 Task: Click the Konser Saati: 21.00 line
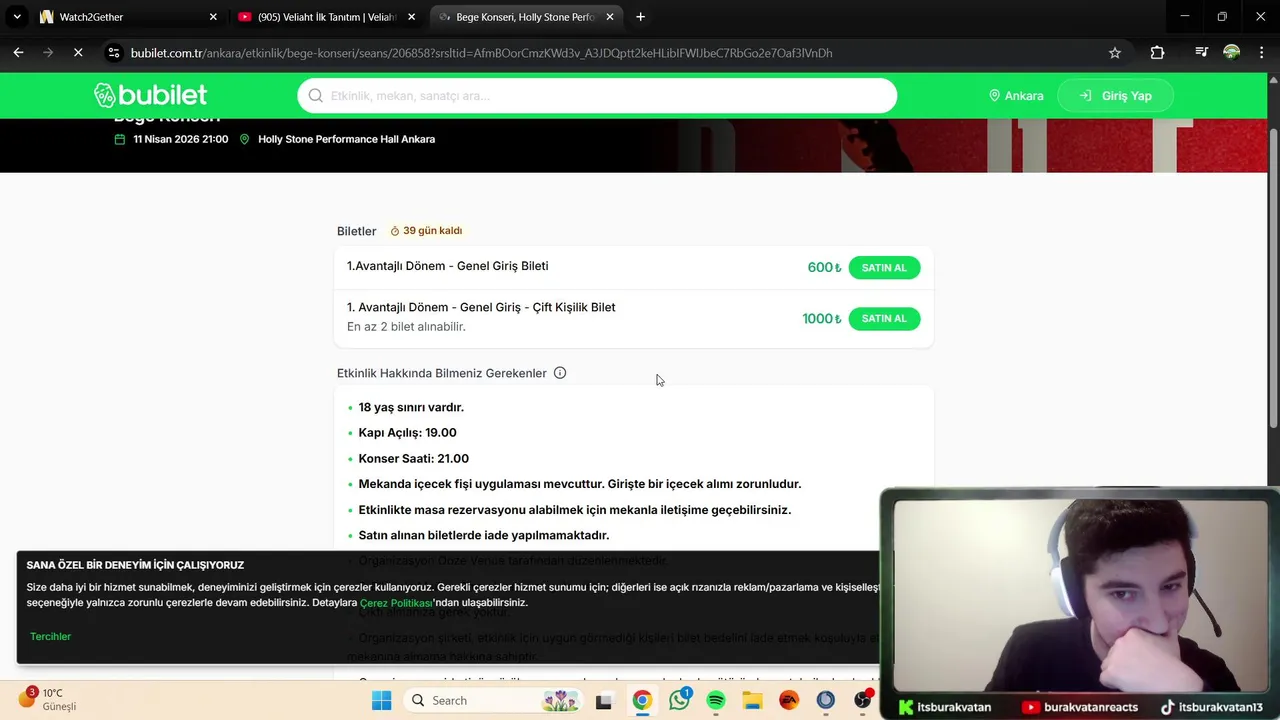(413, 459)
